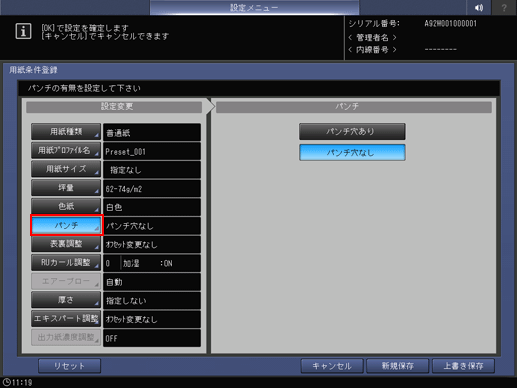Click the information icon beside the message
Viewport: 517px width, 388px height.
tap(23, 32)
